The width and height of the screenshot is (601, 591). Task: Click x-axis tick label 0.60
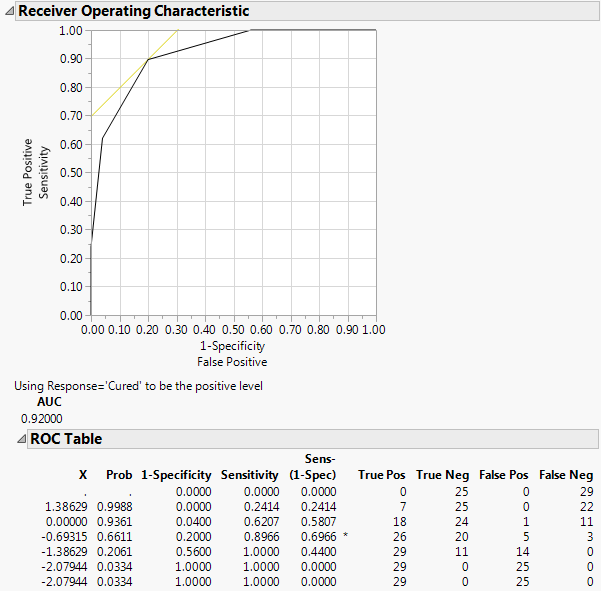tap(261, 330)
